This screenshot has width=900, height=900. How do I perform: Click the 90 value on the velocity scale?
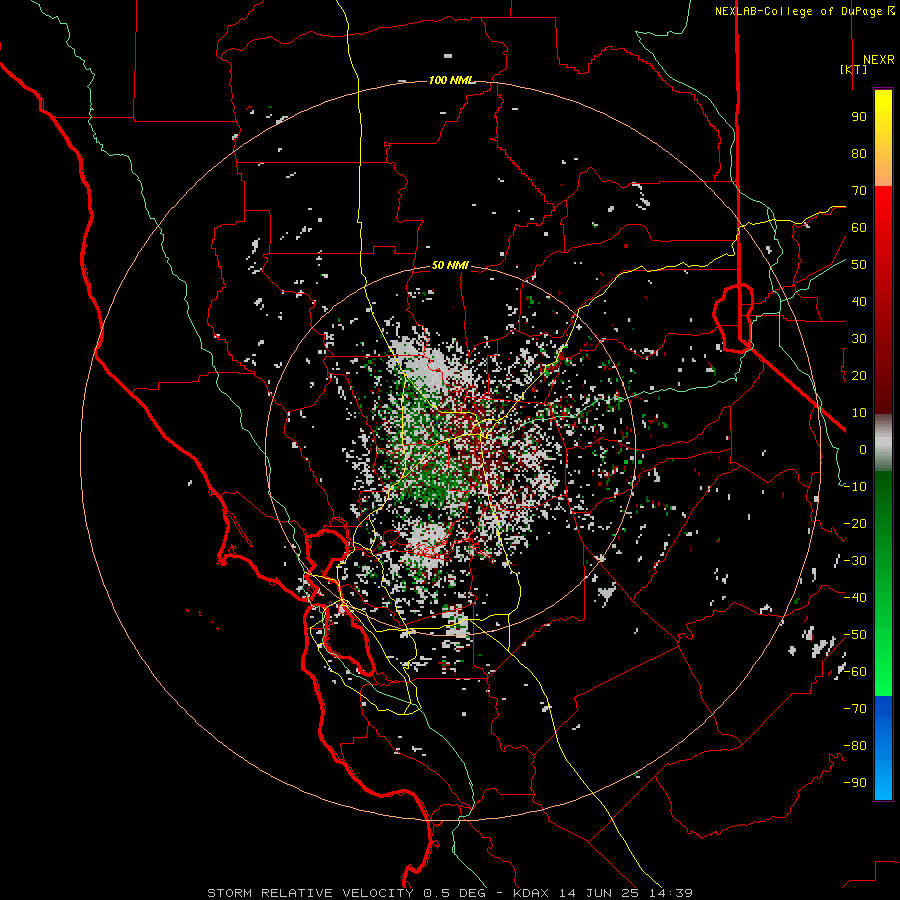click(859, 117)
